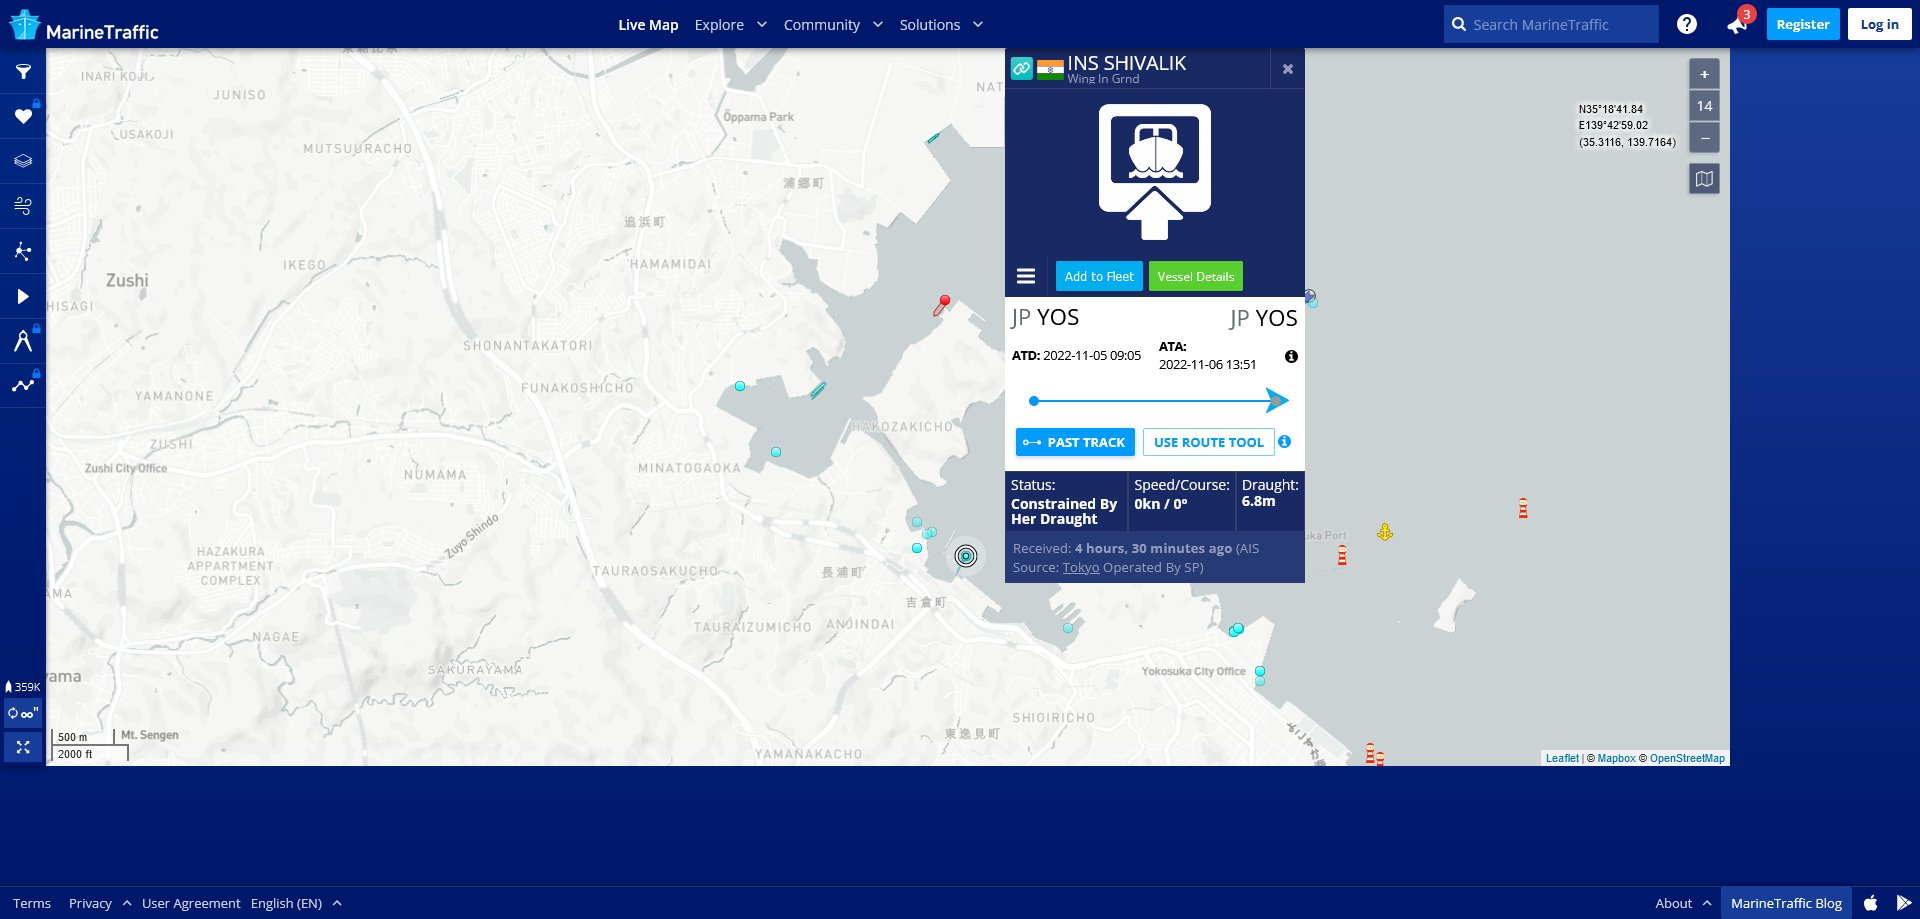Go to Live Map tab
Screen dimensions: 1920x919
648,25
